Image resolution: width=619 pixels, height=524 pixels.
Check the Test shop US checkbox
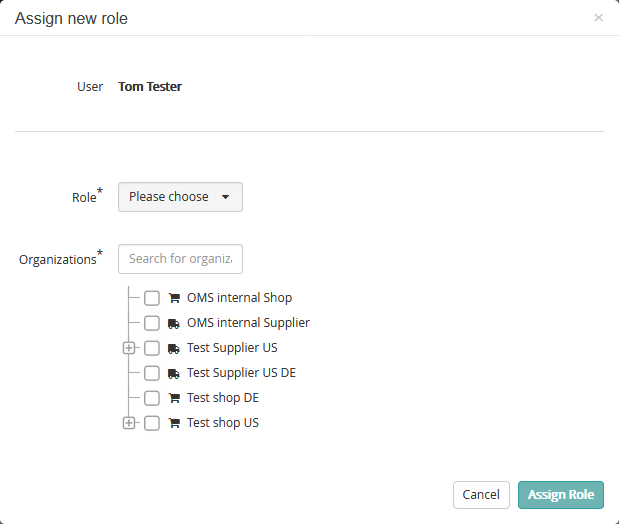152,423
